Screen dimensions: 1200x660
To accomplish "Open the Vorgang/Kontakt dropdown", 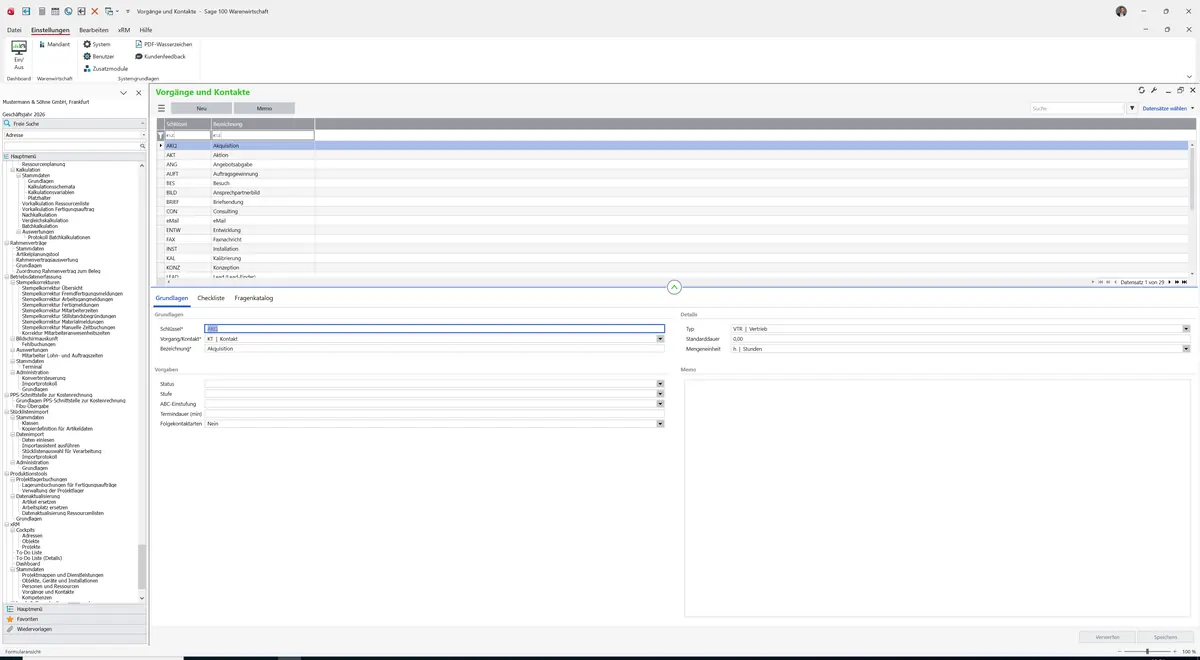I will point(660,339).
